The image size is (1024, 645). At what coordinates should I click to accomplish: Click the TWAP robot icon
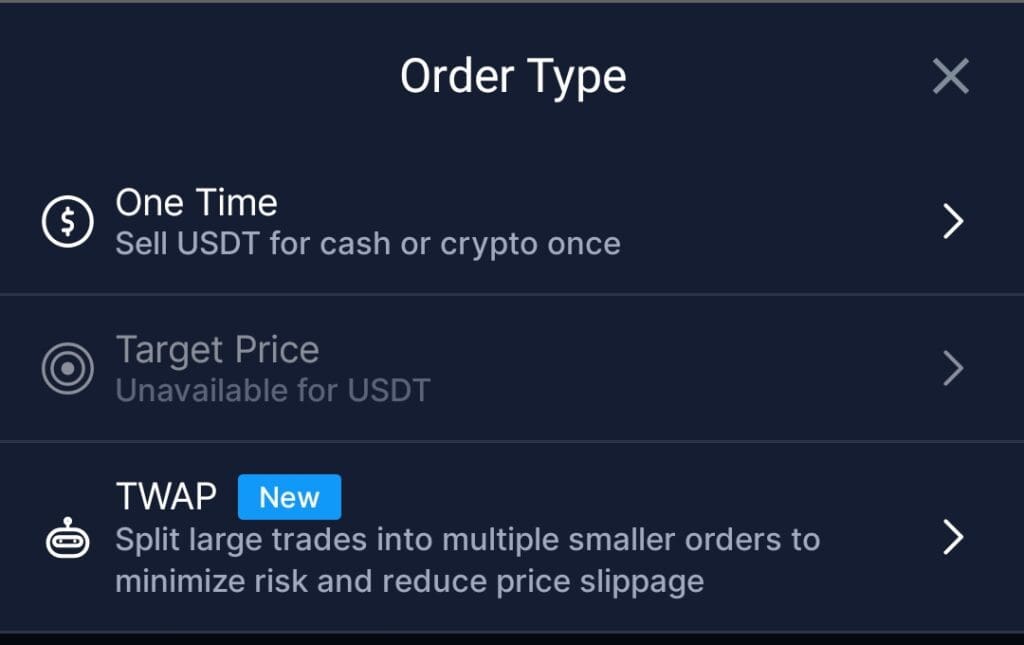[x=67, y=540]
